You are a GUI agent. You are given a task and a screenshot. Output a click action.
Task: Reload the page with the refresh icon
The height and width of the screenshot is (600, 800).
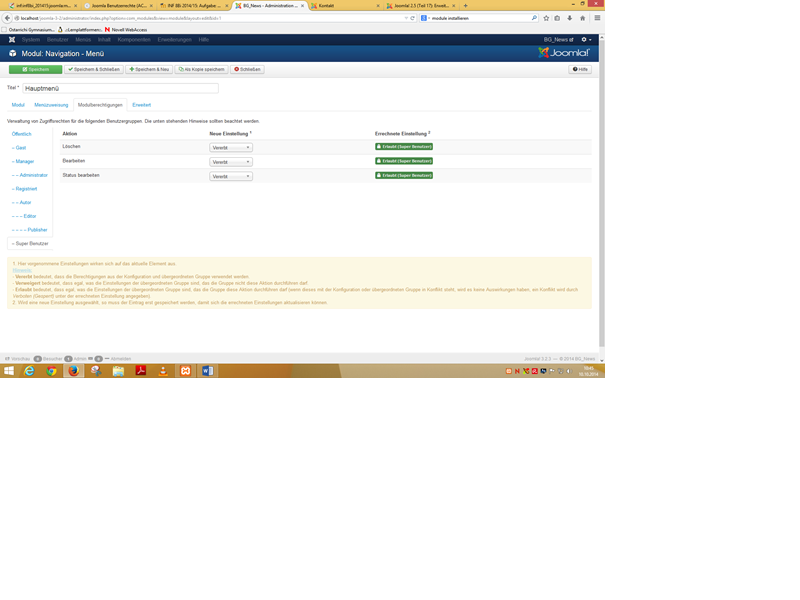click(412, 18)
